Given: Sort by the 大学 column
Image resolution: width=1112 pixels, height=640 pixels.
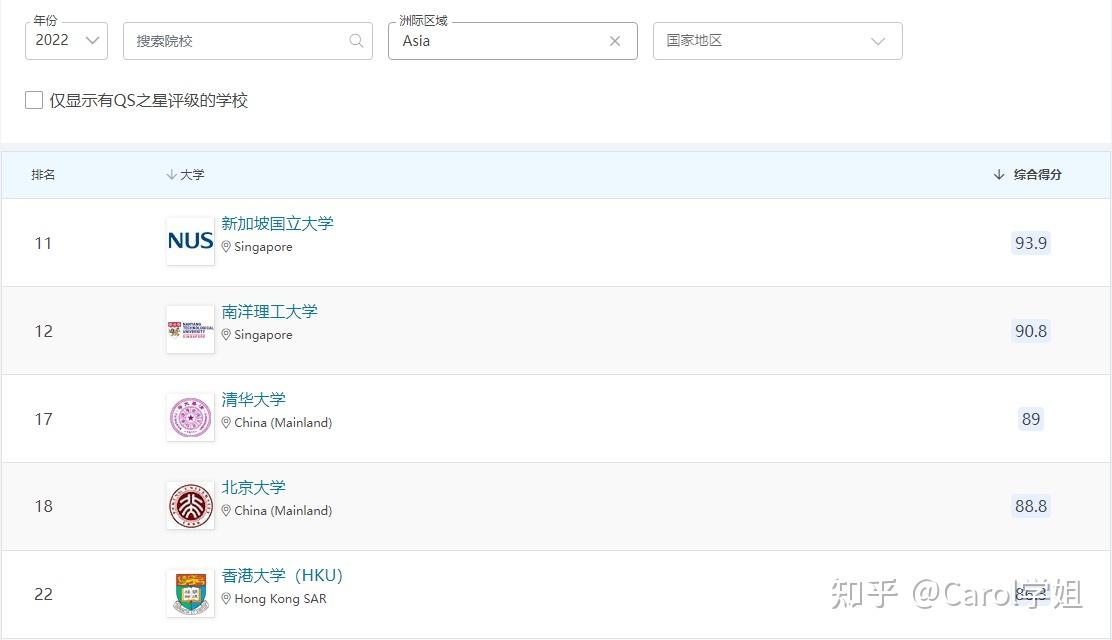Looking at the screenshot, I should 185,175.
